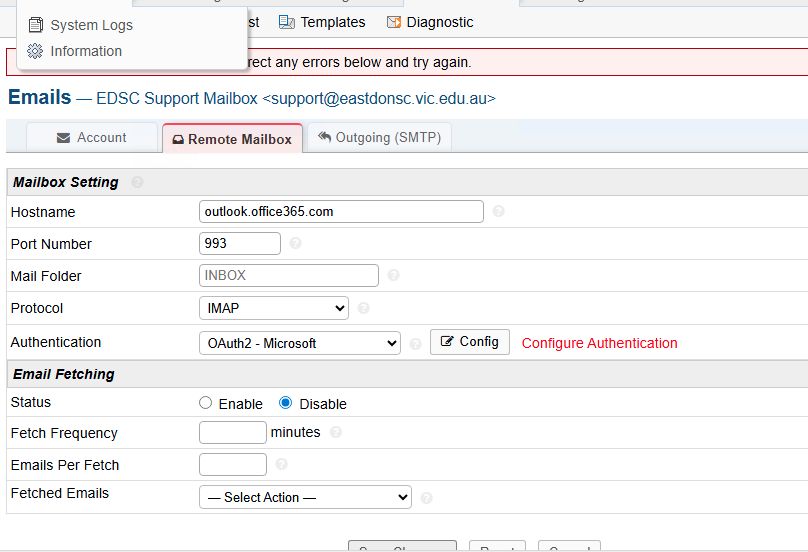Show help tip next to Protocol dropdown

(x=363, y=308)
